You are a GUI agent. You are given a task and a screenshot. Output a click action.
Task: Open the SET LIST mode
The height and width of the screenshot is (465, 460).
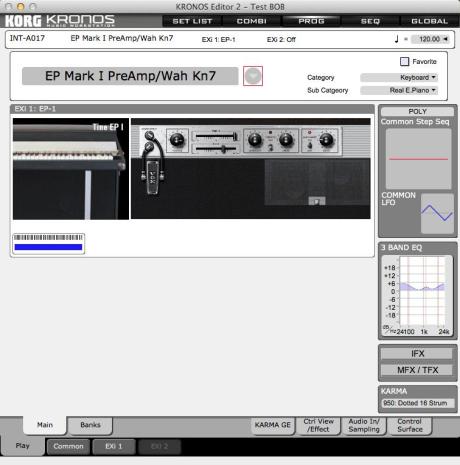[x=192, y=21]
